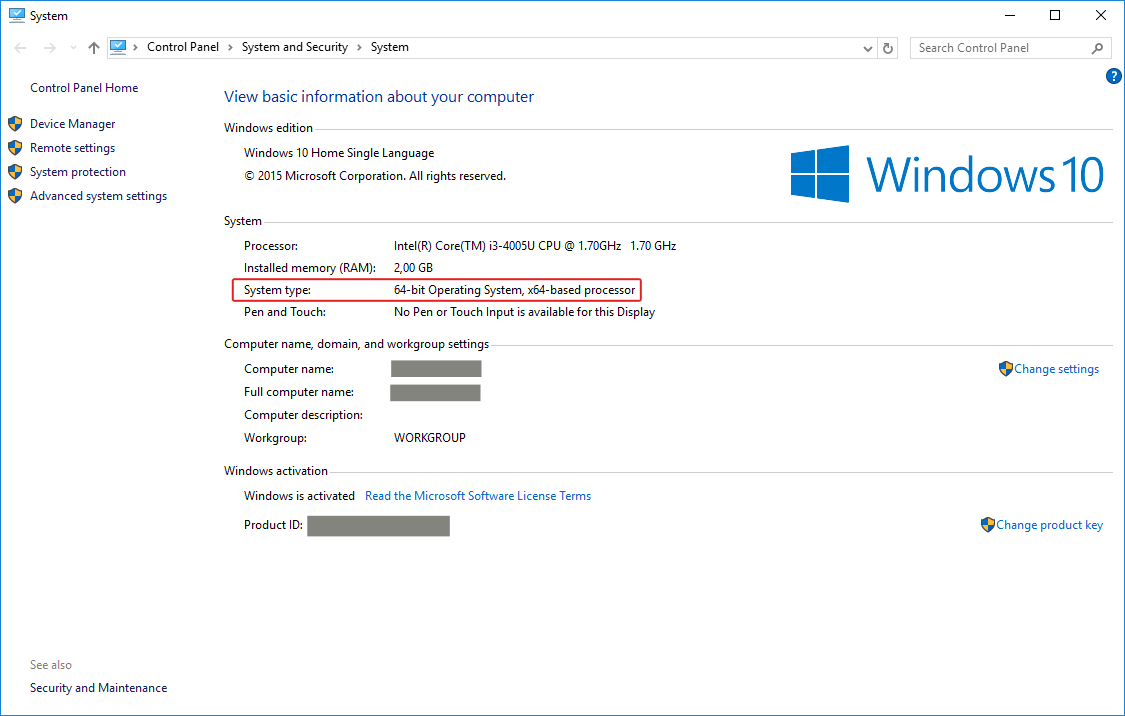Minimize the System window

1009,15
